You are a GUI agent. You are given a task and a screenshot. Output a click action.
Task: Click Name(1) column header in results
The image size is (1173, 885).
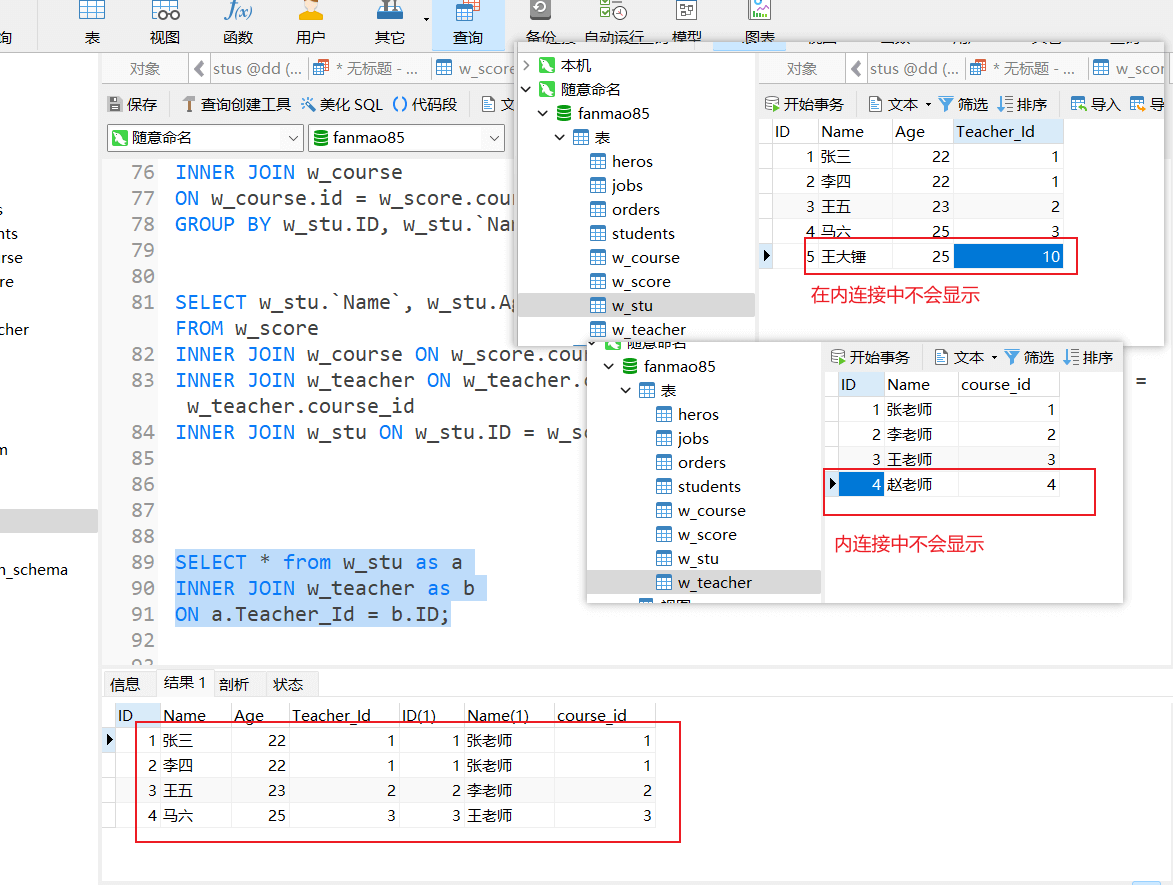point(508,716)
